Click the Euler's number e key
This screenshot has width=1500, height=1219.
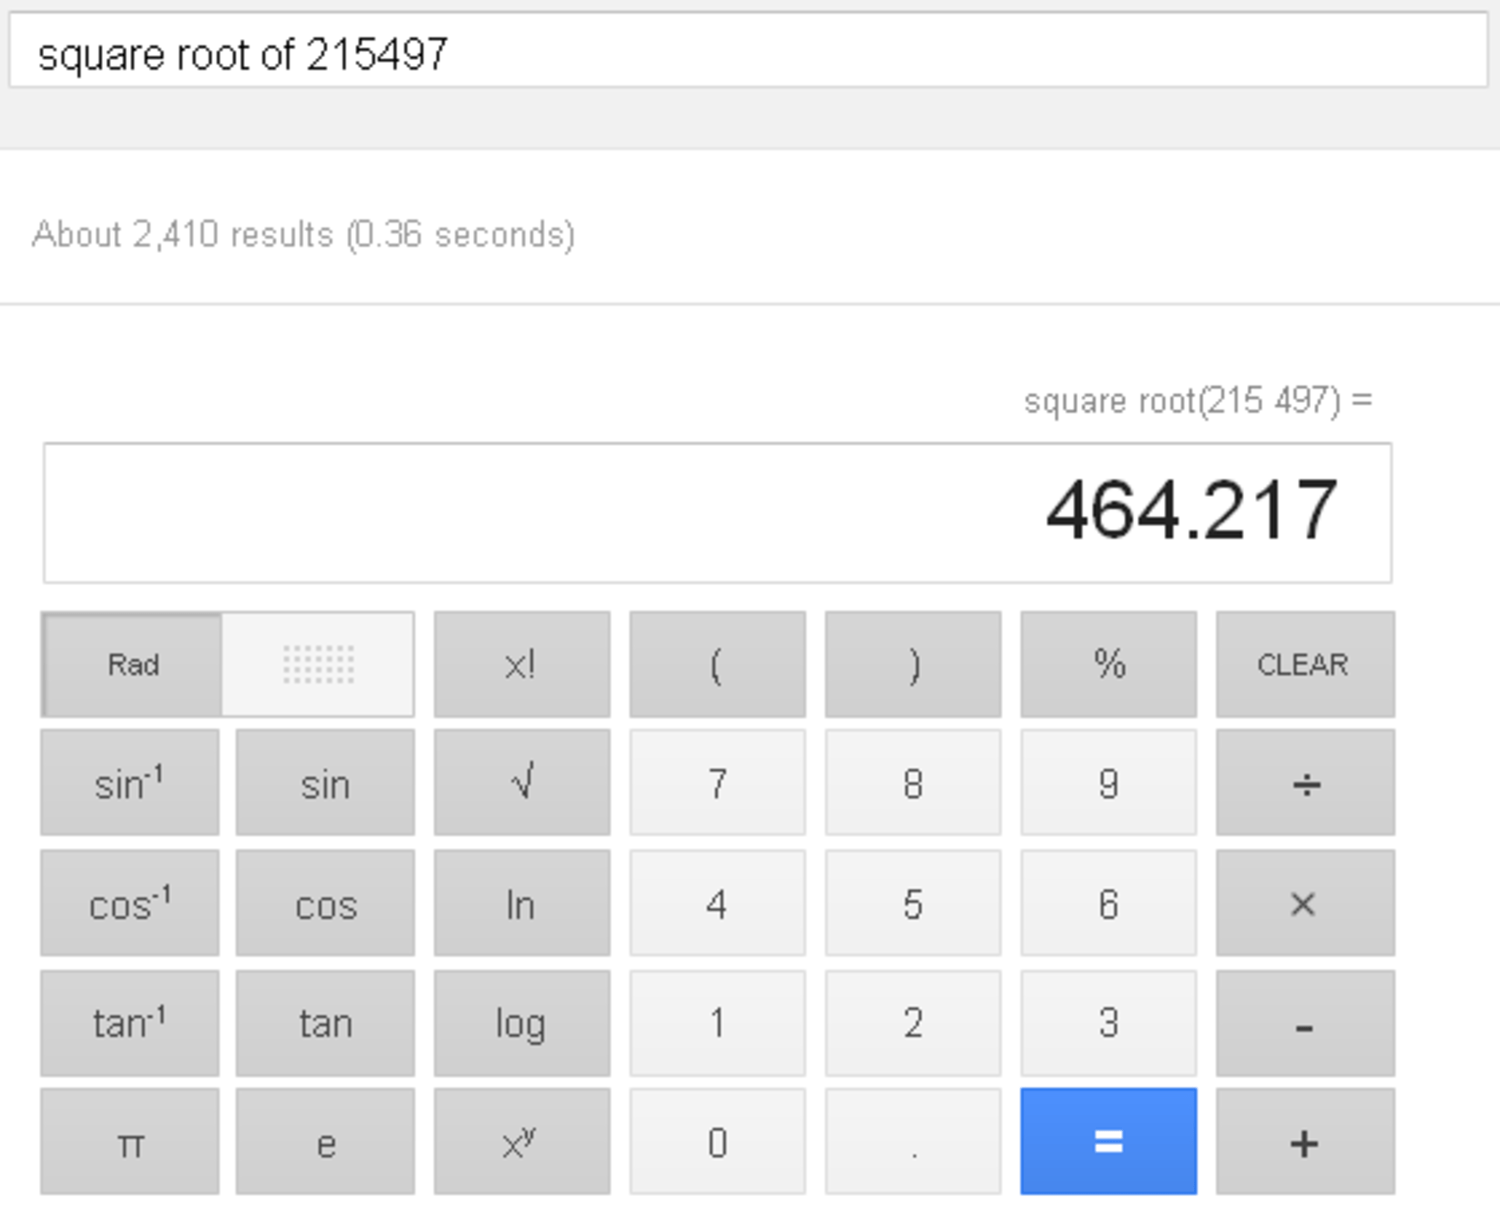click(x=325, y=1142)
